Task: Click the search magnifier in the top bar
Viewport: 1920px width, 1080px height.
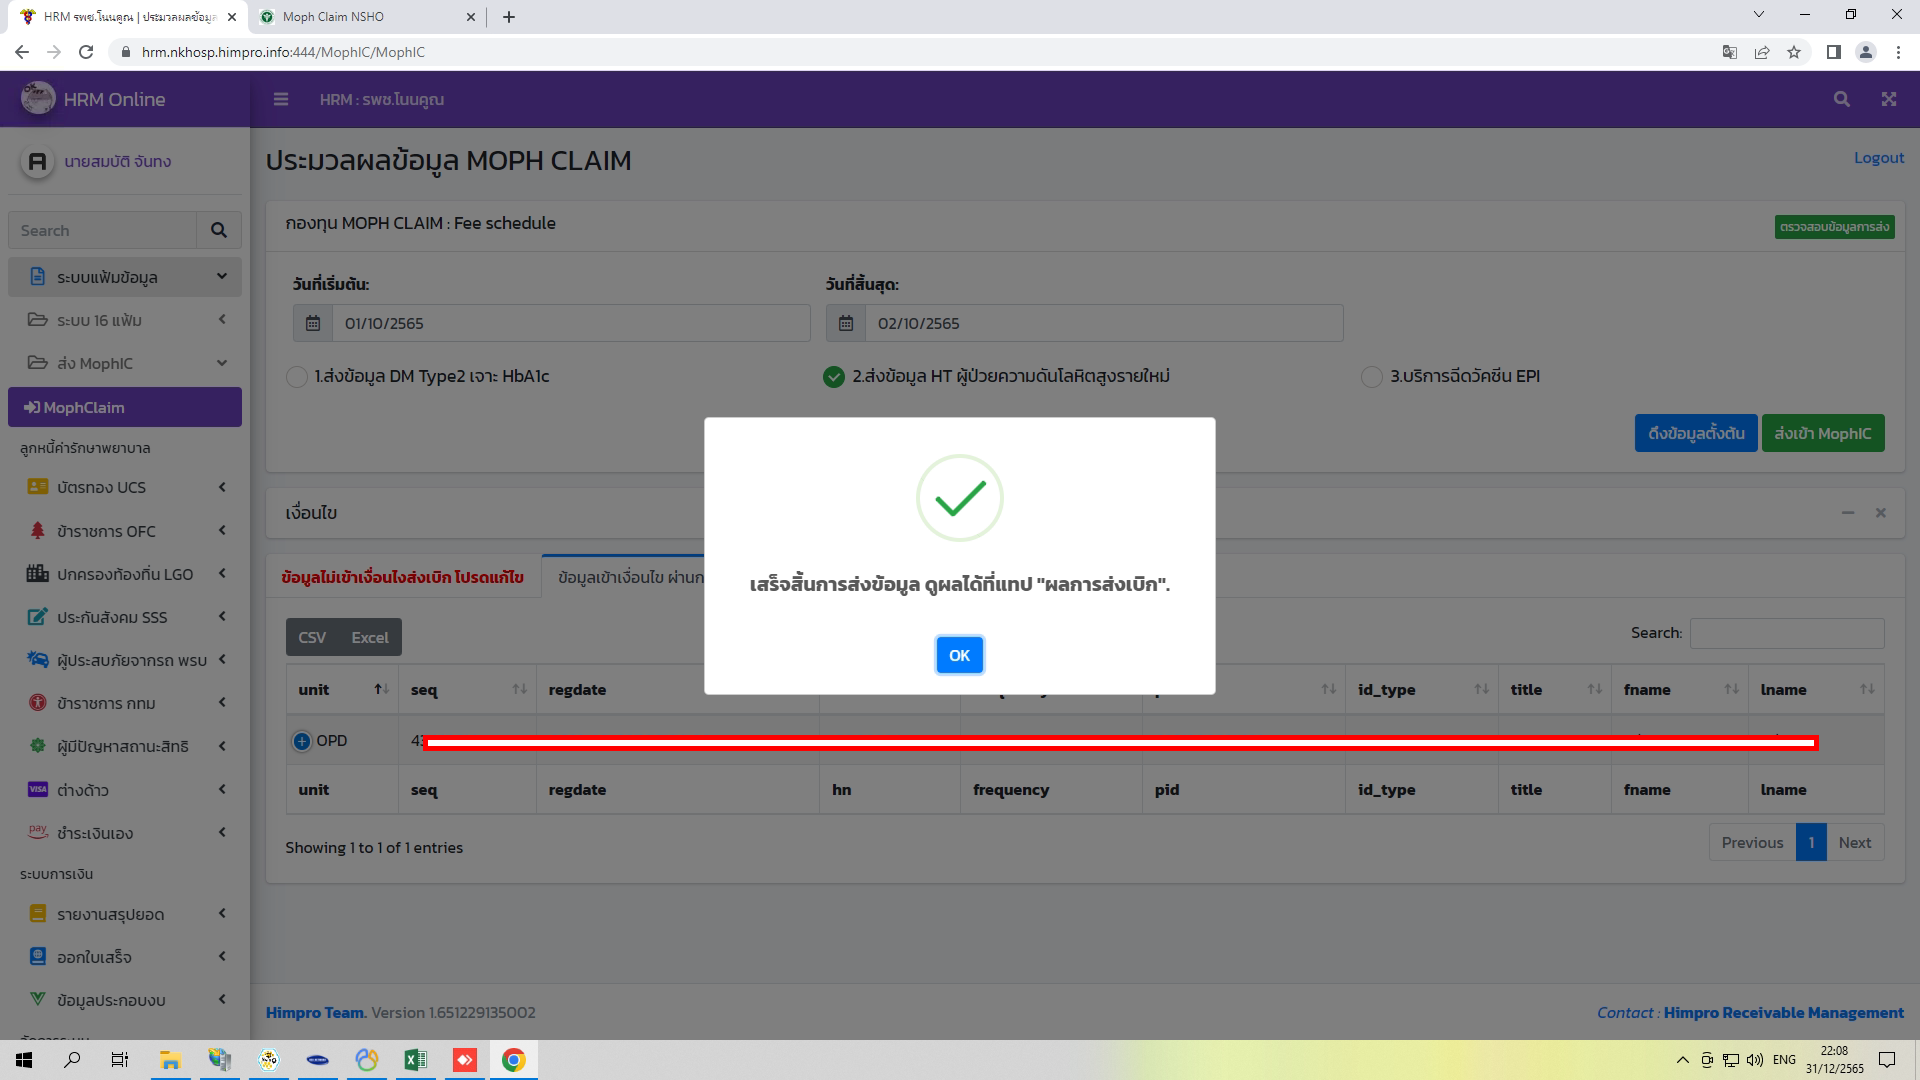Action: coord(1842,99)
